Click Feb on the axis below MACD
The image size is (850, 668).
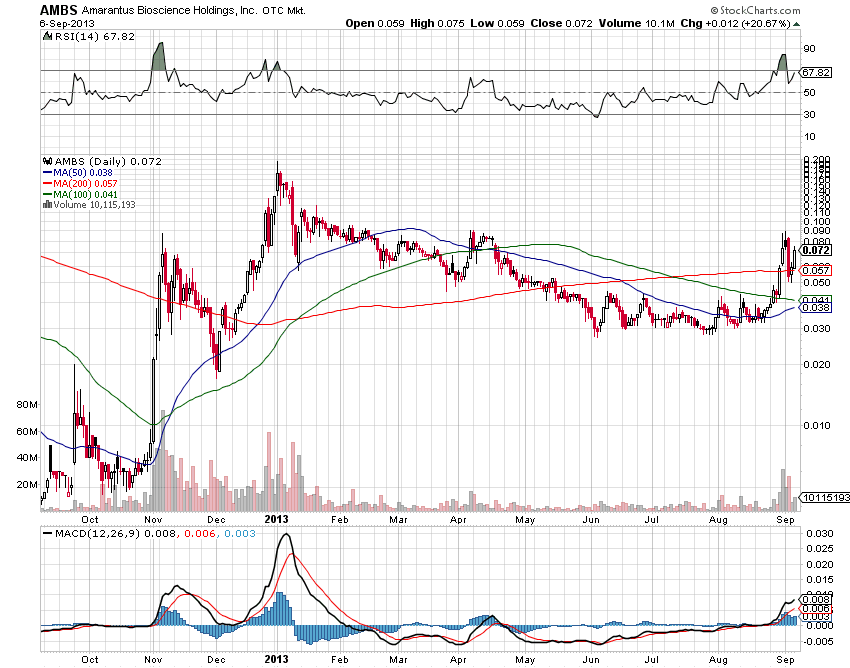(x=339, y=659)
